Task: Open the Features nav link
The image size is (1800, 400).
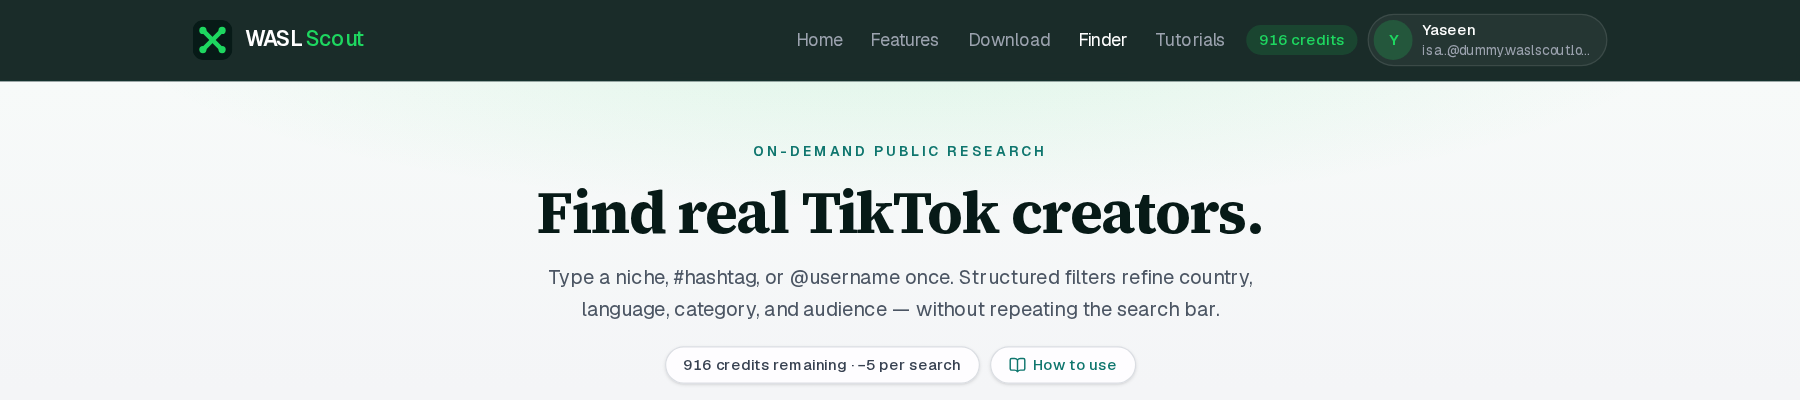Action: click(904, 40)
